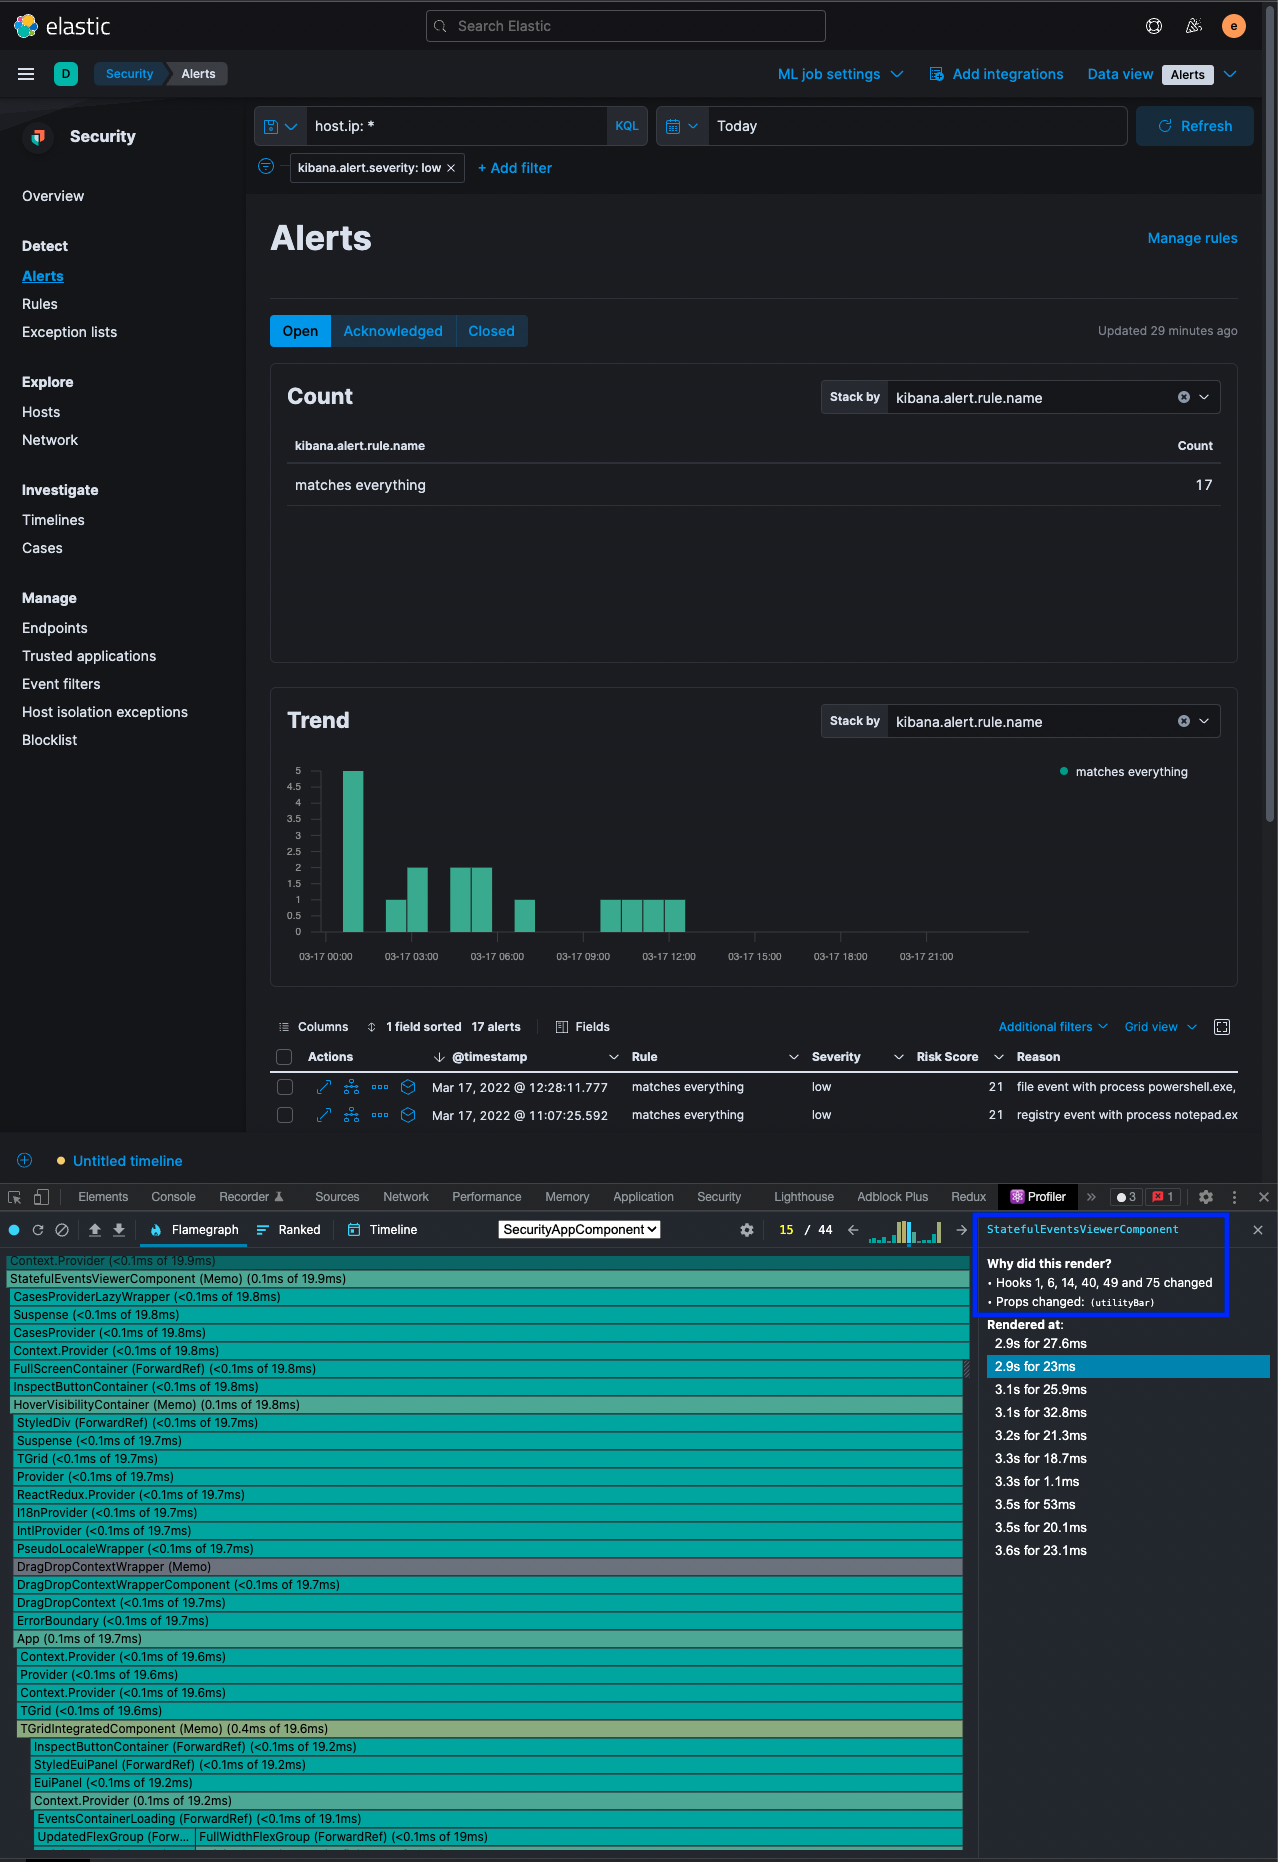Remove the kibana.alert.severity: low filter
Image resolution: width=1278 pixels, height=1862 pixels.
pos(451,168)
